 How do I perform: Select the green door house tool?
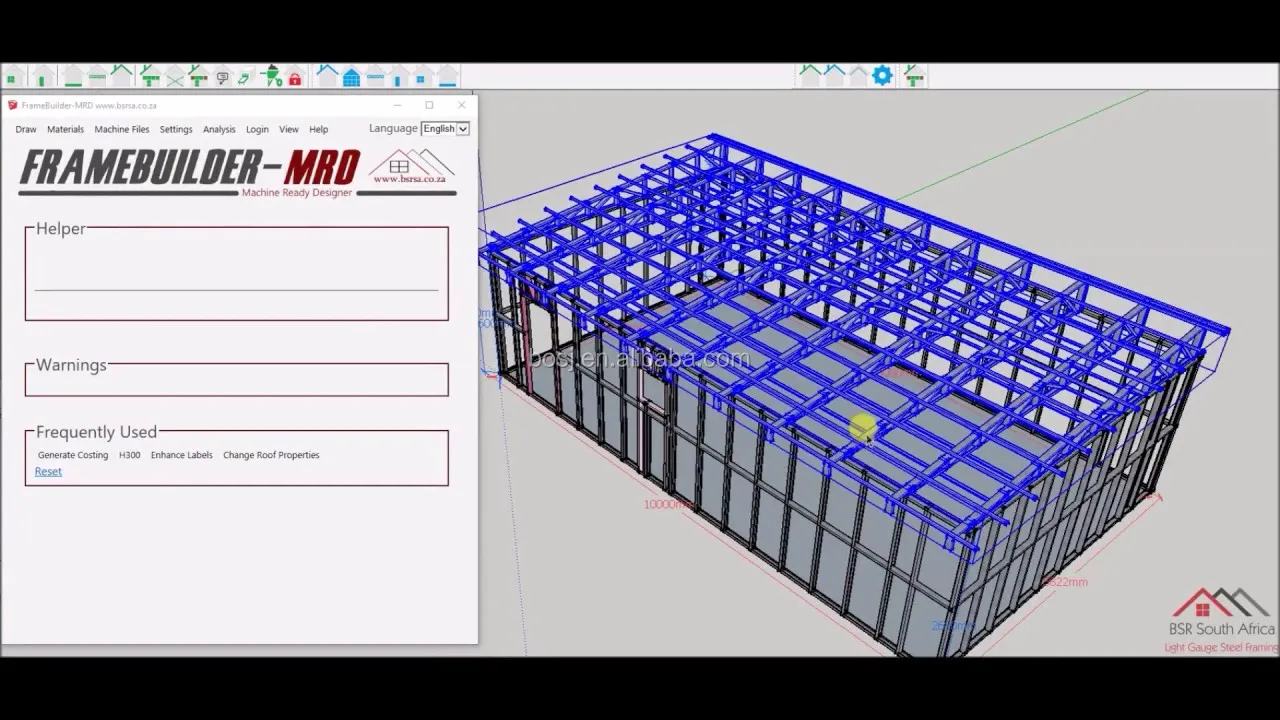coord(42,76)
